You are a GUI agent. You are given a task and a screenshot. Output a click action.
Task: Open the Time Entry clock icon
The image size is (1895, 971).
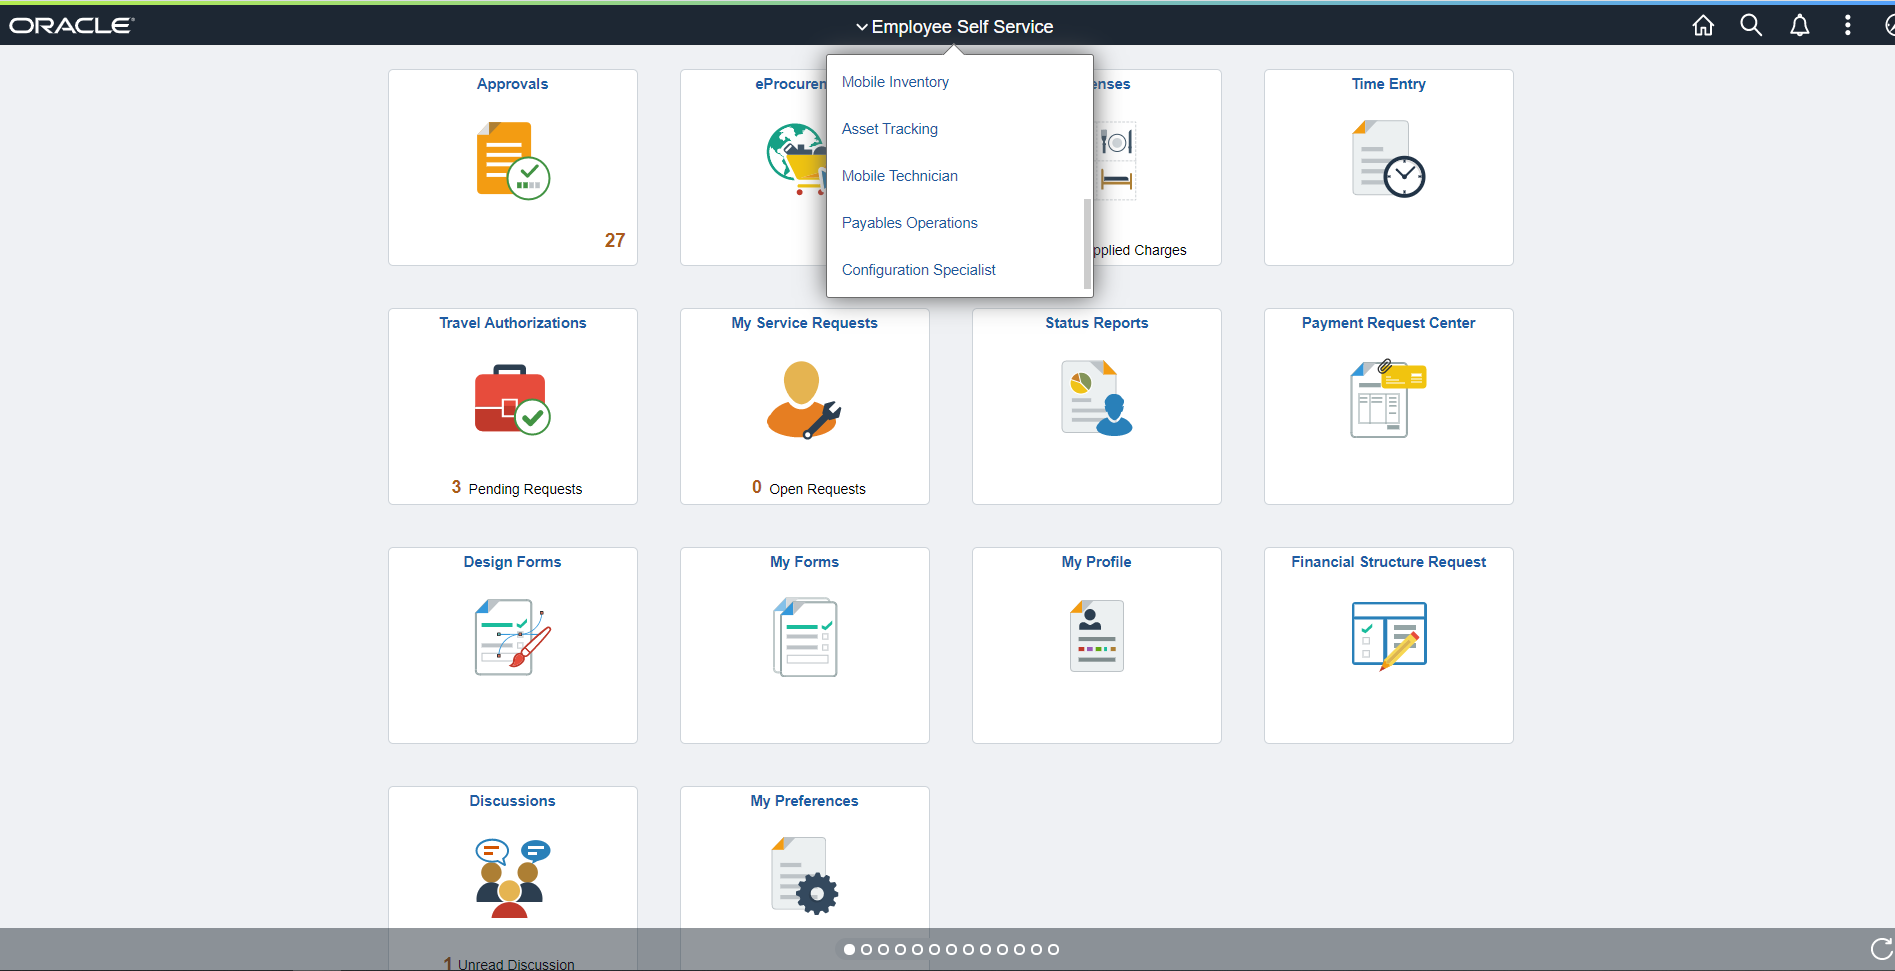(x=1388, y=160)
